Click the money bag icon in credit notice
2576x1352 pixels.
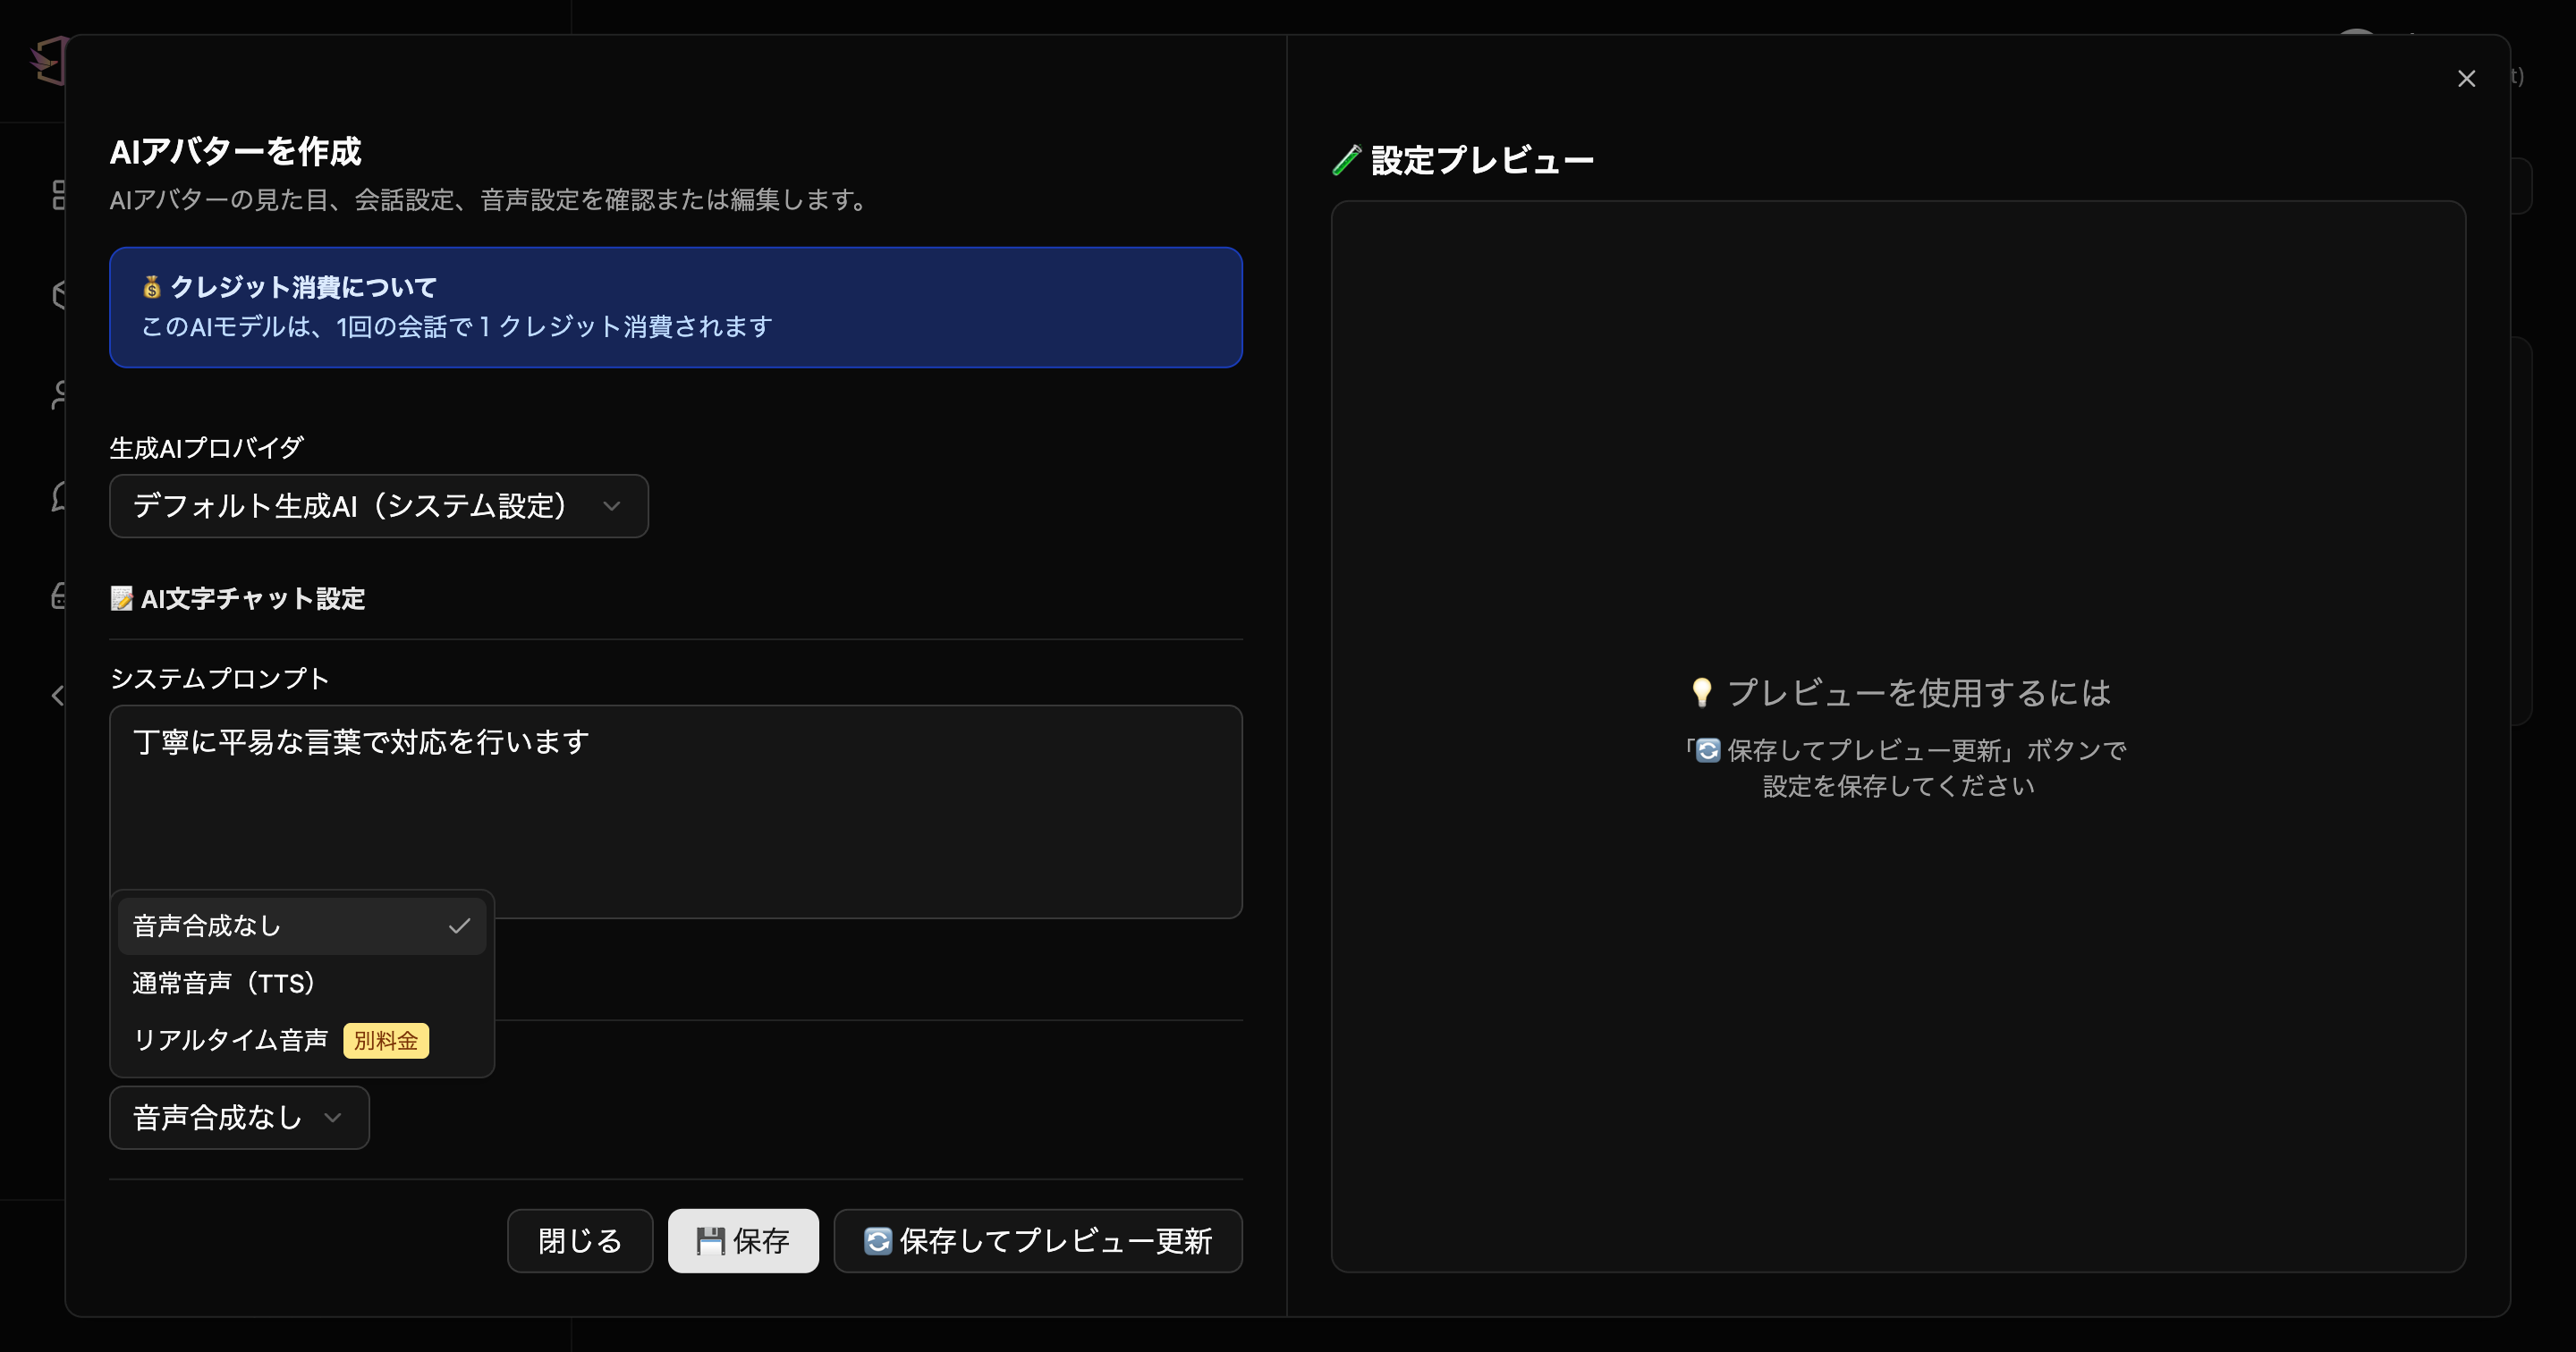pyautogui.click(x=152, y=287)
